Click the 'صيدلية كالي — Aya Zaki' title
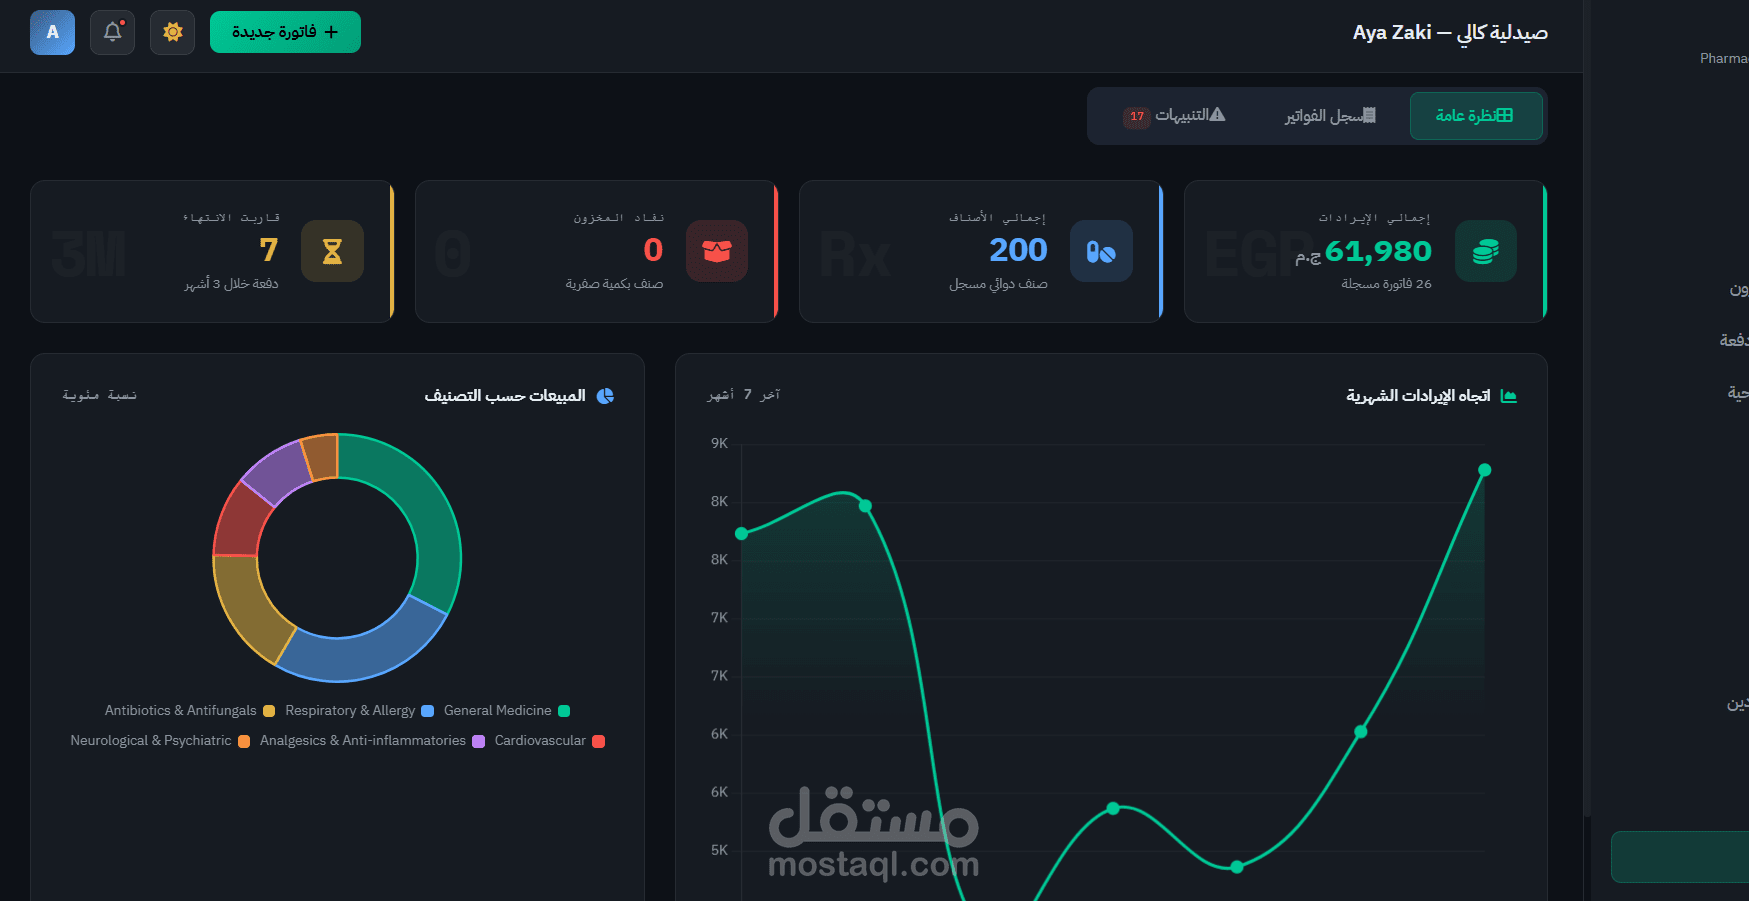1749x901 pixels. click(x=1450, y=32)
